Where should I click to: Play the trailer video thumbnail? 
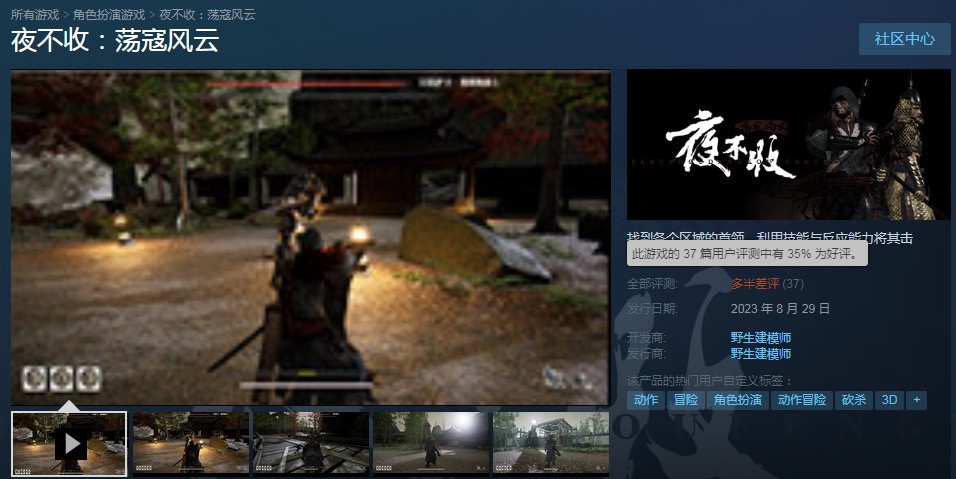click(x=69, y=443)
